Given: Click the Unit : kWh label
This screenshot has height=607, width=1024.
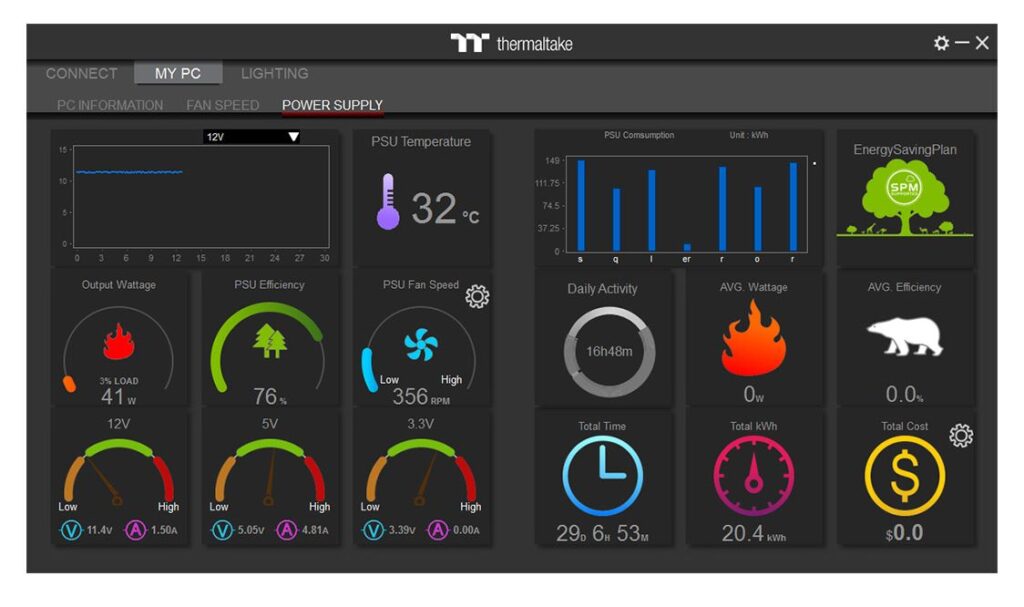Looking at the screenshot, I should point(748,135).
